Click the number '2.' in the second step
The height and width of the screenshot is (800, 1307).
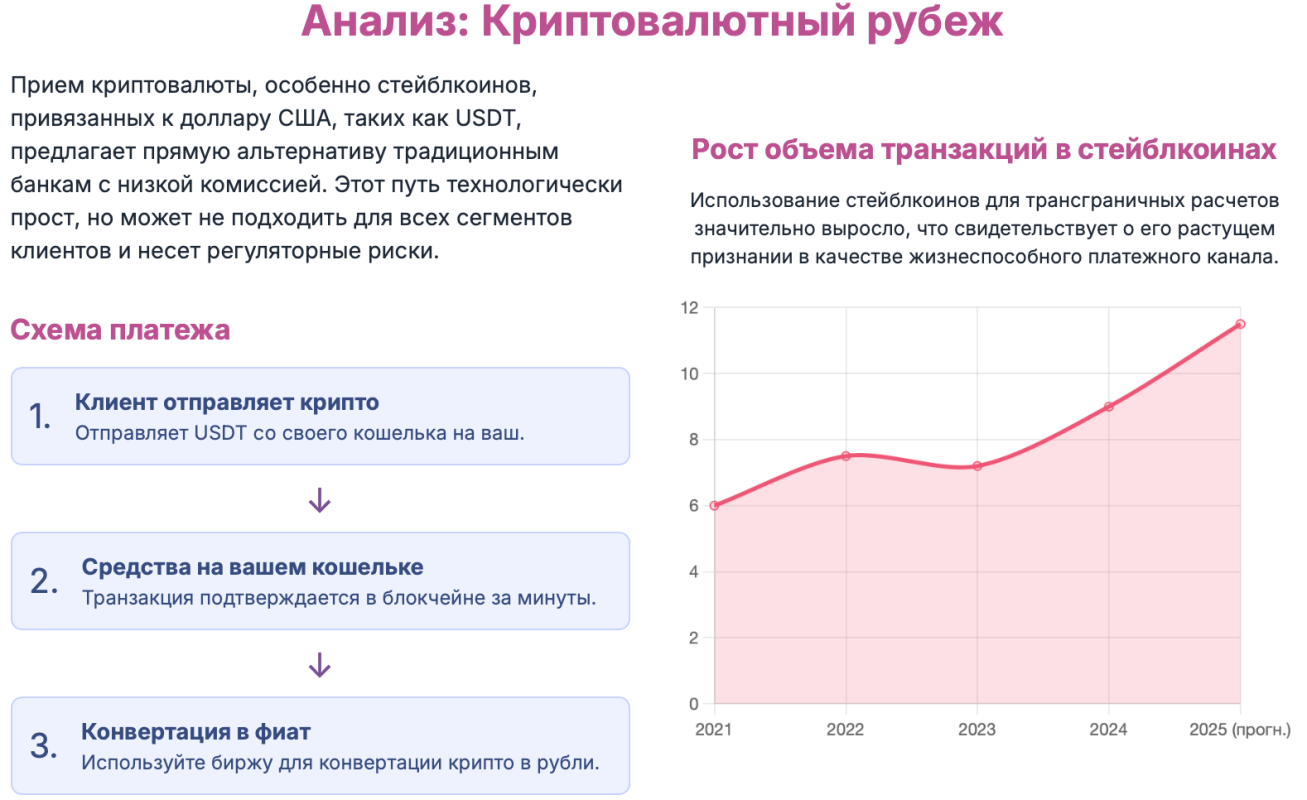click(45, 581)
